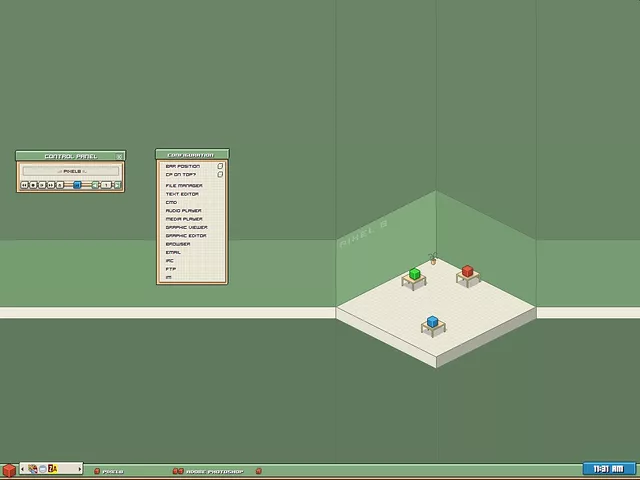Switch to Adobe Photoshop taskbar item
This screenshot has height=480, width=640.
(x=214, y=471)
